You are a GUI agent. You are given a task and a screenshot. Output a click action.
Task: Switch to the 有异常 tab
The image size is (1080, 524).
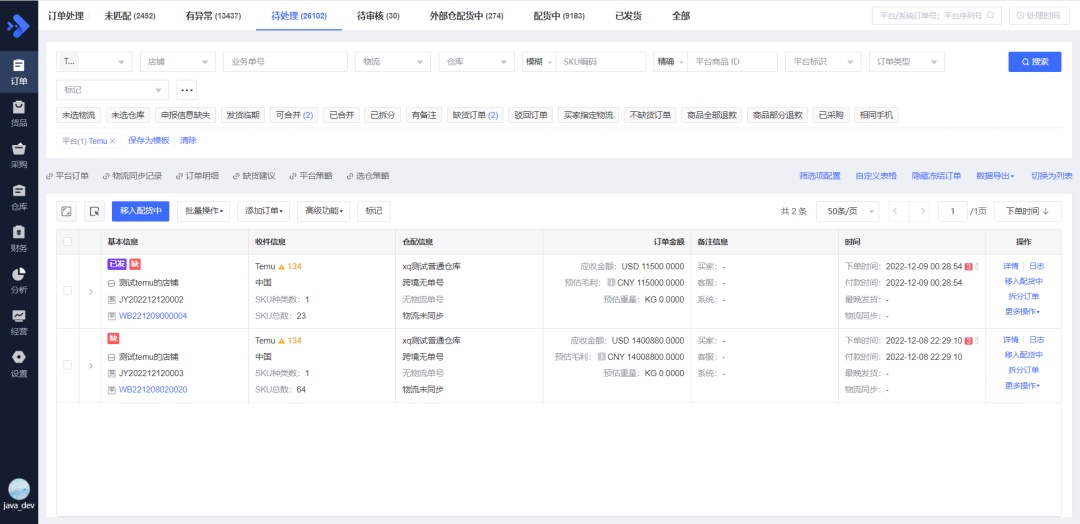(x=212, y=16)
